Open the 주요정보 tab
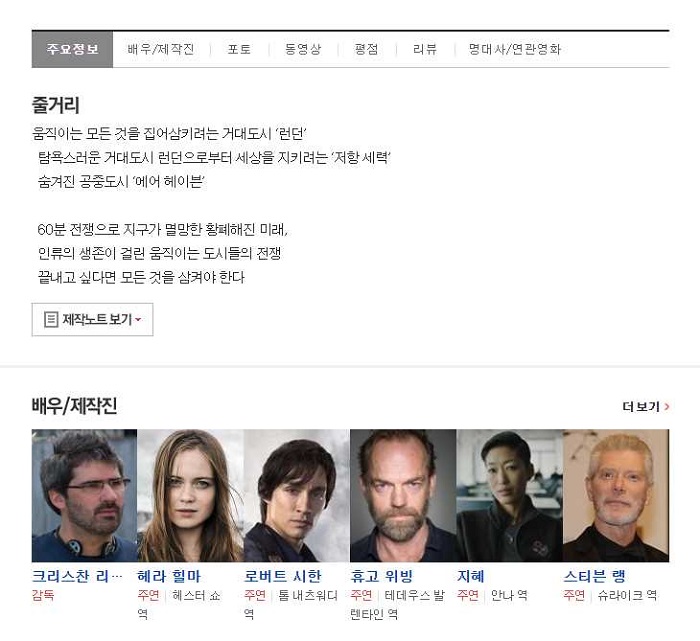Viewport: 700px width, 641px height. pos(72,49)
